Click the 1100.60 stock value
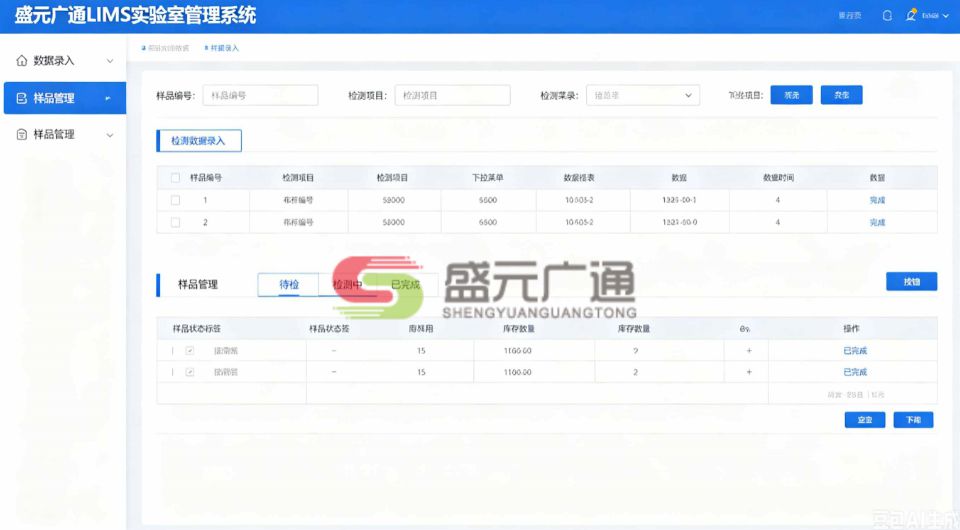The height and width of the screenshot is (530, 960). (x=517, y=351)
